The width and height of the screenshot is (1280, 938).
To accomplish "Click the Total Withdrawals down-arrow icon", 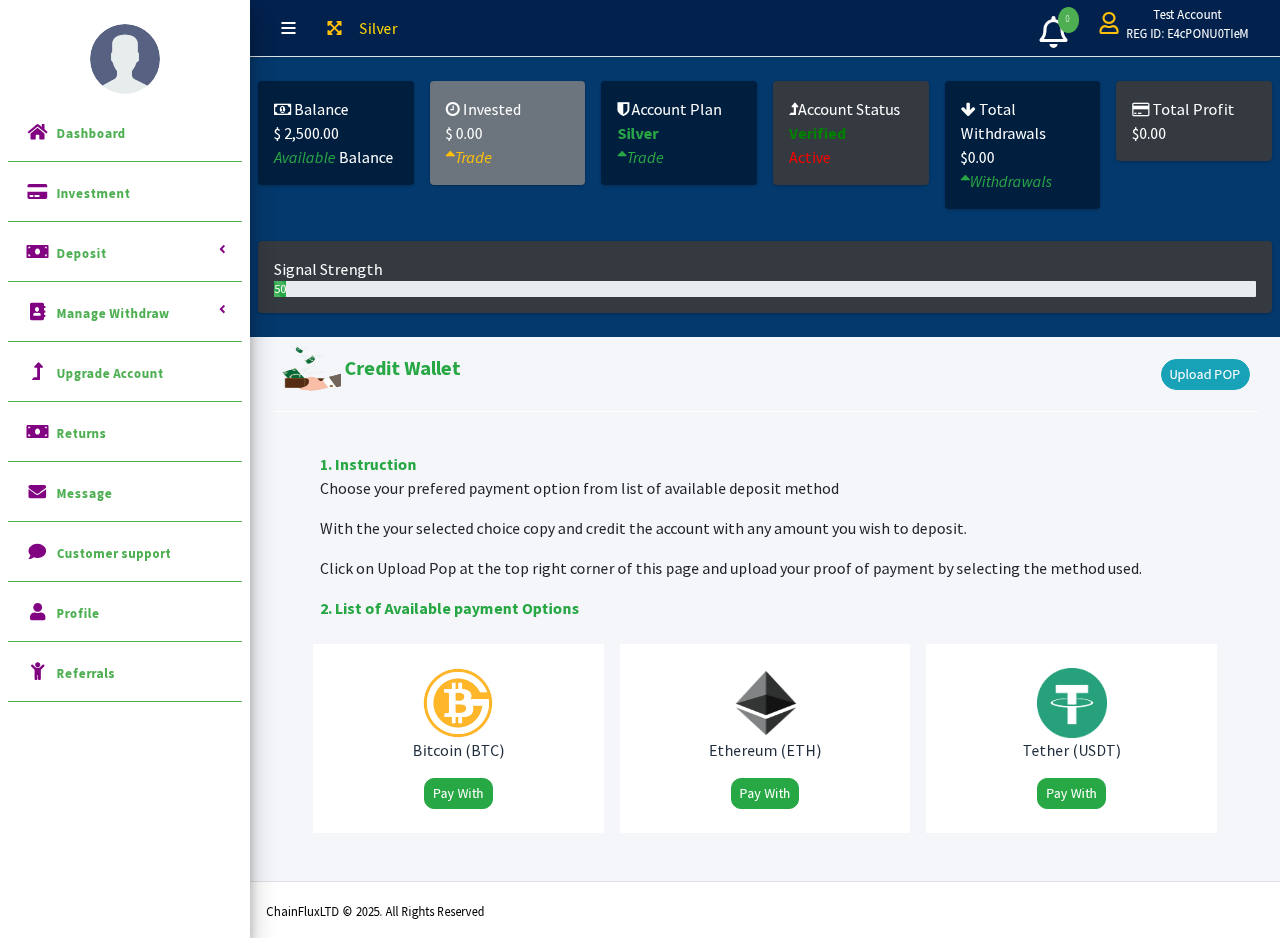I will point(968,109).
